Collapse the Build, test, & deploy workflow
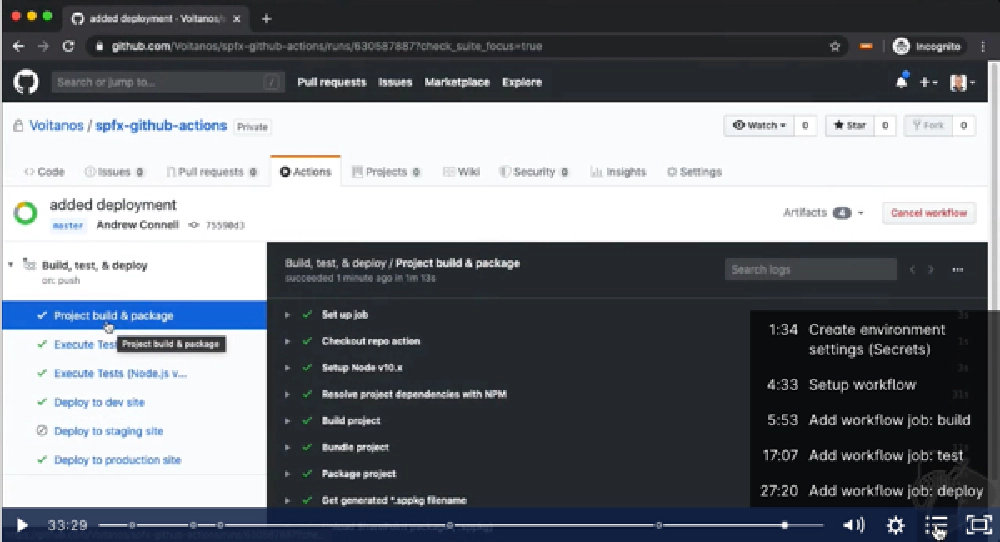This screenshot has height=542, width=1000. click(x=11, y=265)
